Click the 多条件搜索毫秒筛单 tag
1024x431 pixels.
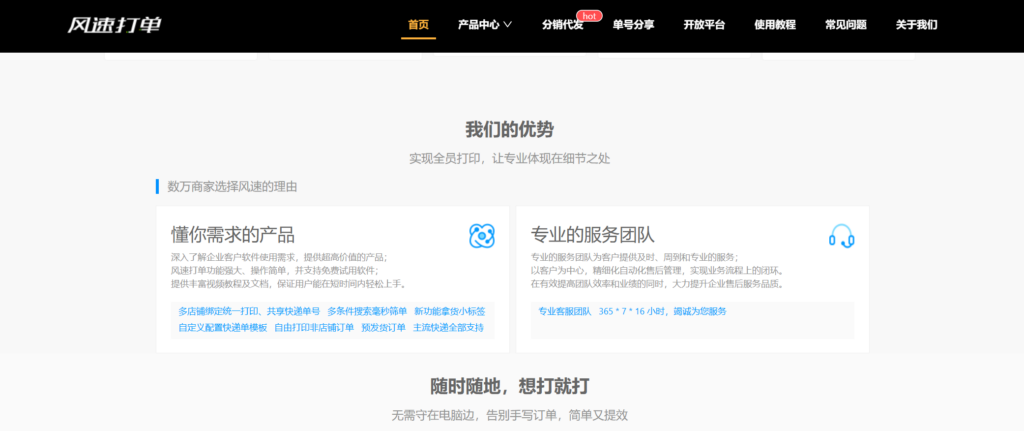[x=367, y=311]
